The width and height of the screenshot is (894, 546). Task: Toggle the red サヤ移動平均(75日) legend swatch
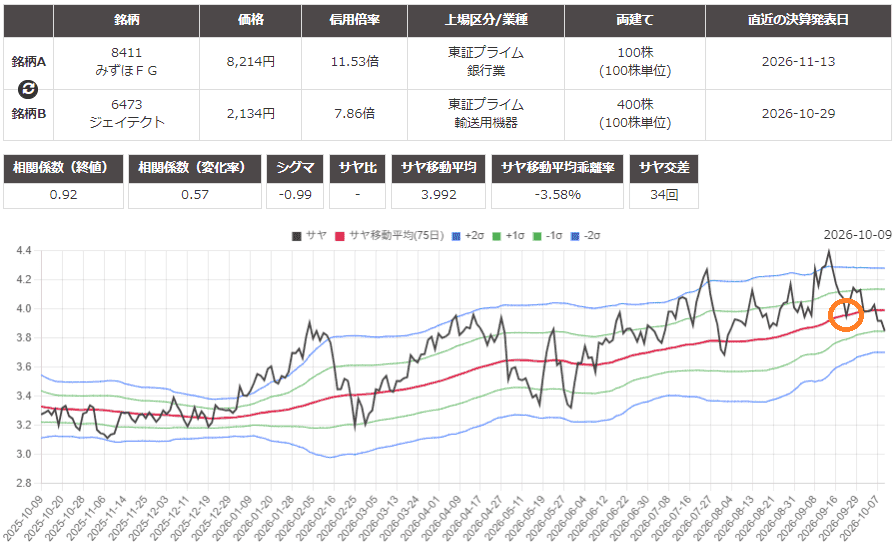(x=340, y=236)
